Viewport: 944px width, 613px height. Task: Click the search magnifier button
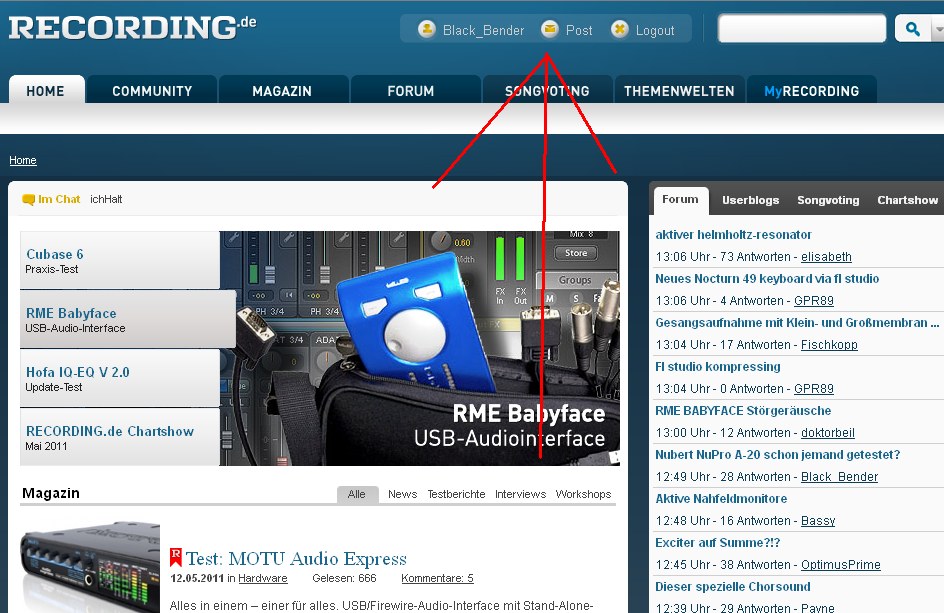click(912, 28)
